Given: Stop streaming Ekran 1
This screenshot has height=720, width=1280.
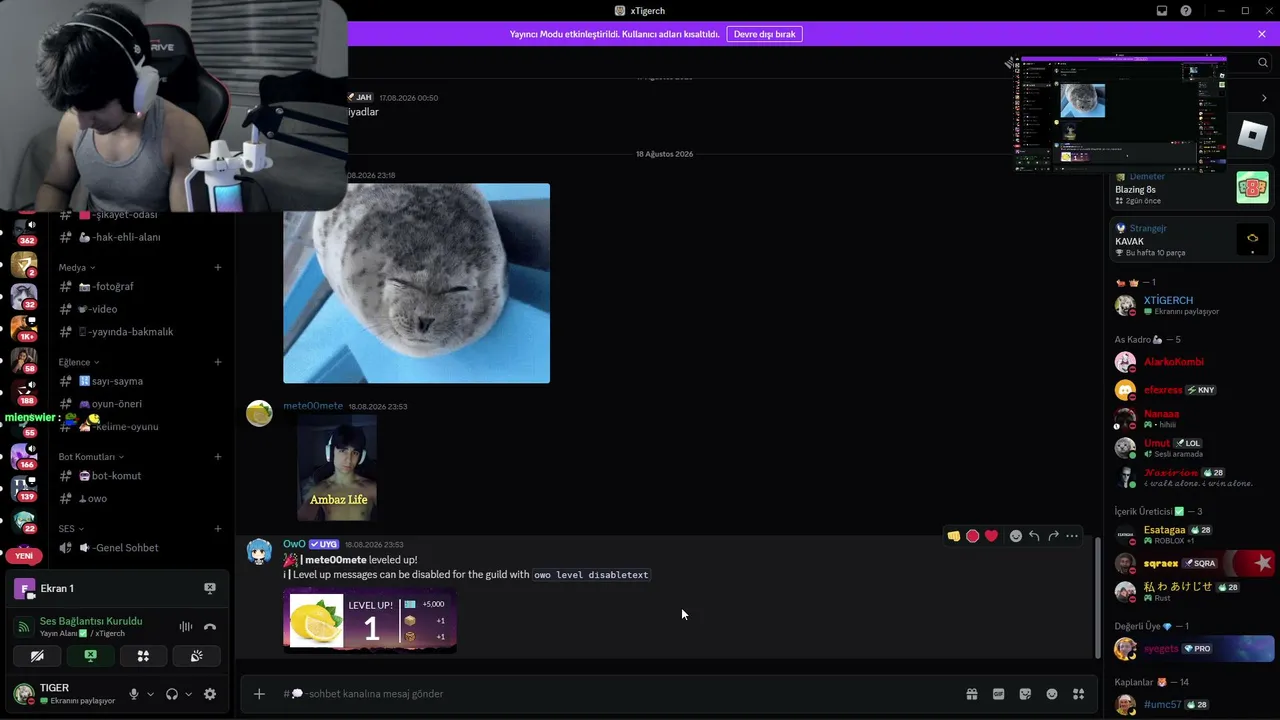Looking at the screenshot, I should pos(210,588).
